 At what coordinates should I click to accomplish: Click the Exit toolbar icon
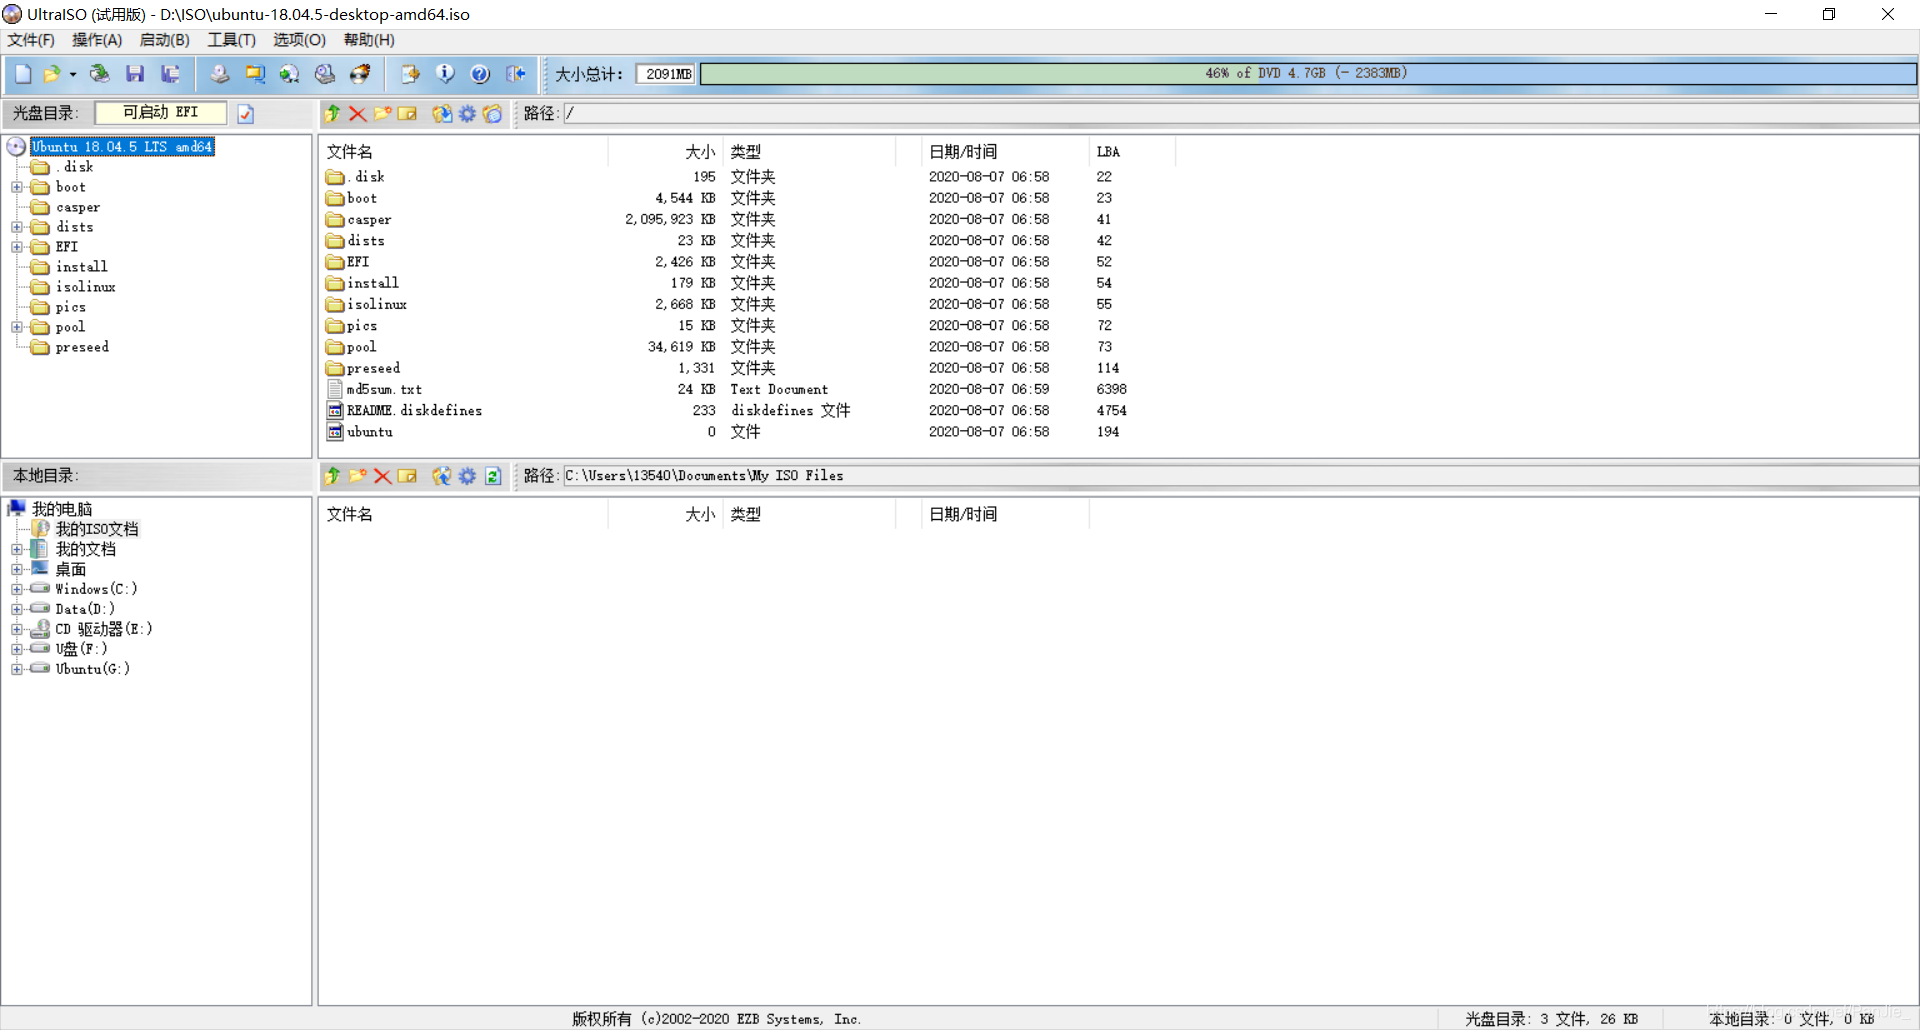tap(516, 74)
